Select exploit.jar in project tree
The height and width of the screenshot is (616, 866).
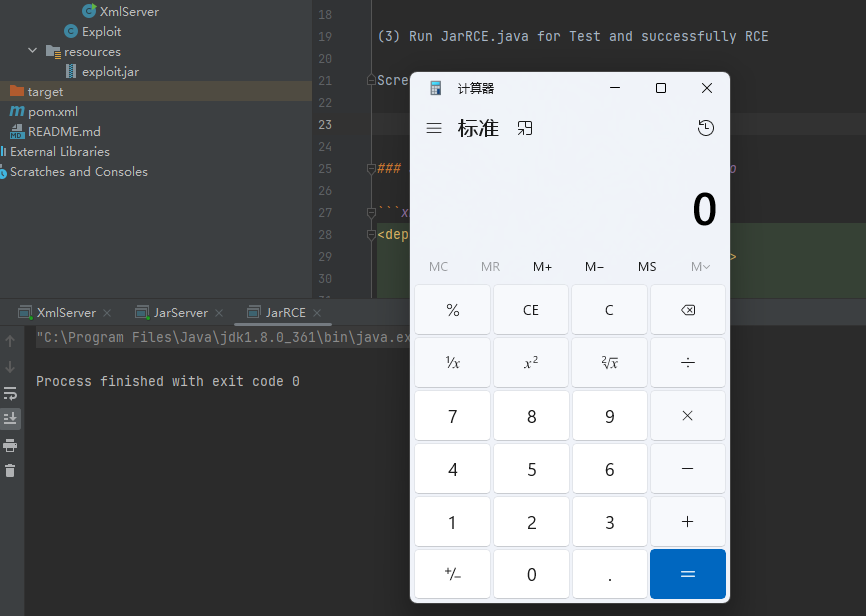point(102,71)
